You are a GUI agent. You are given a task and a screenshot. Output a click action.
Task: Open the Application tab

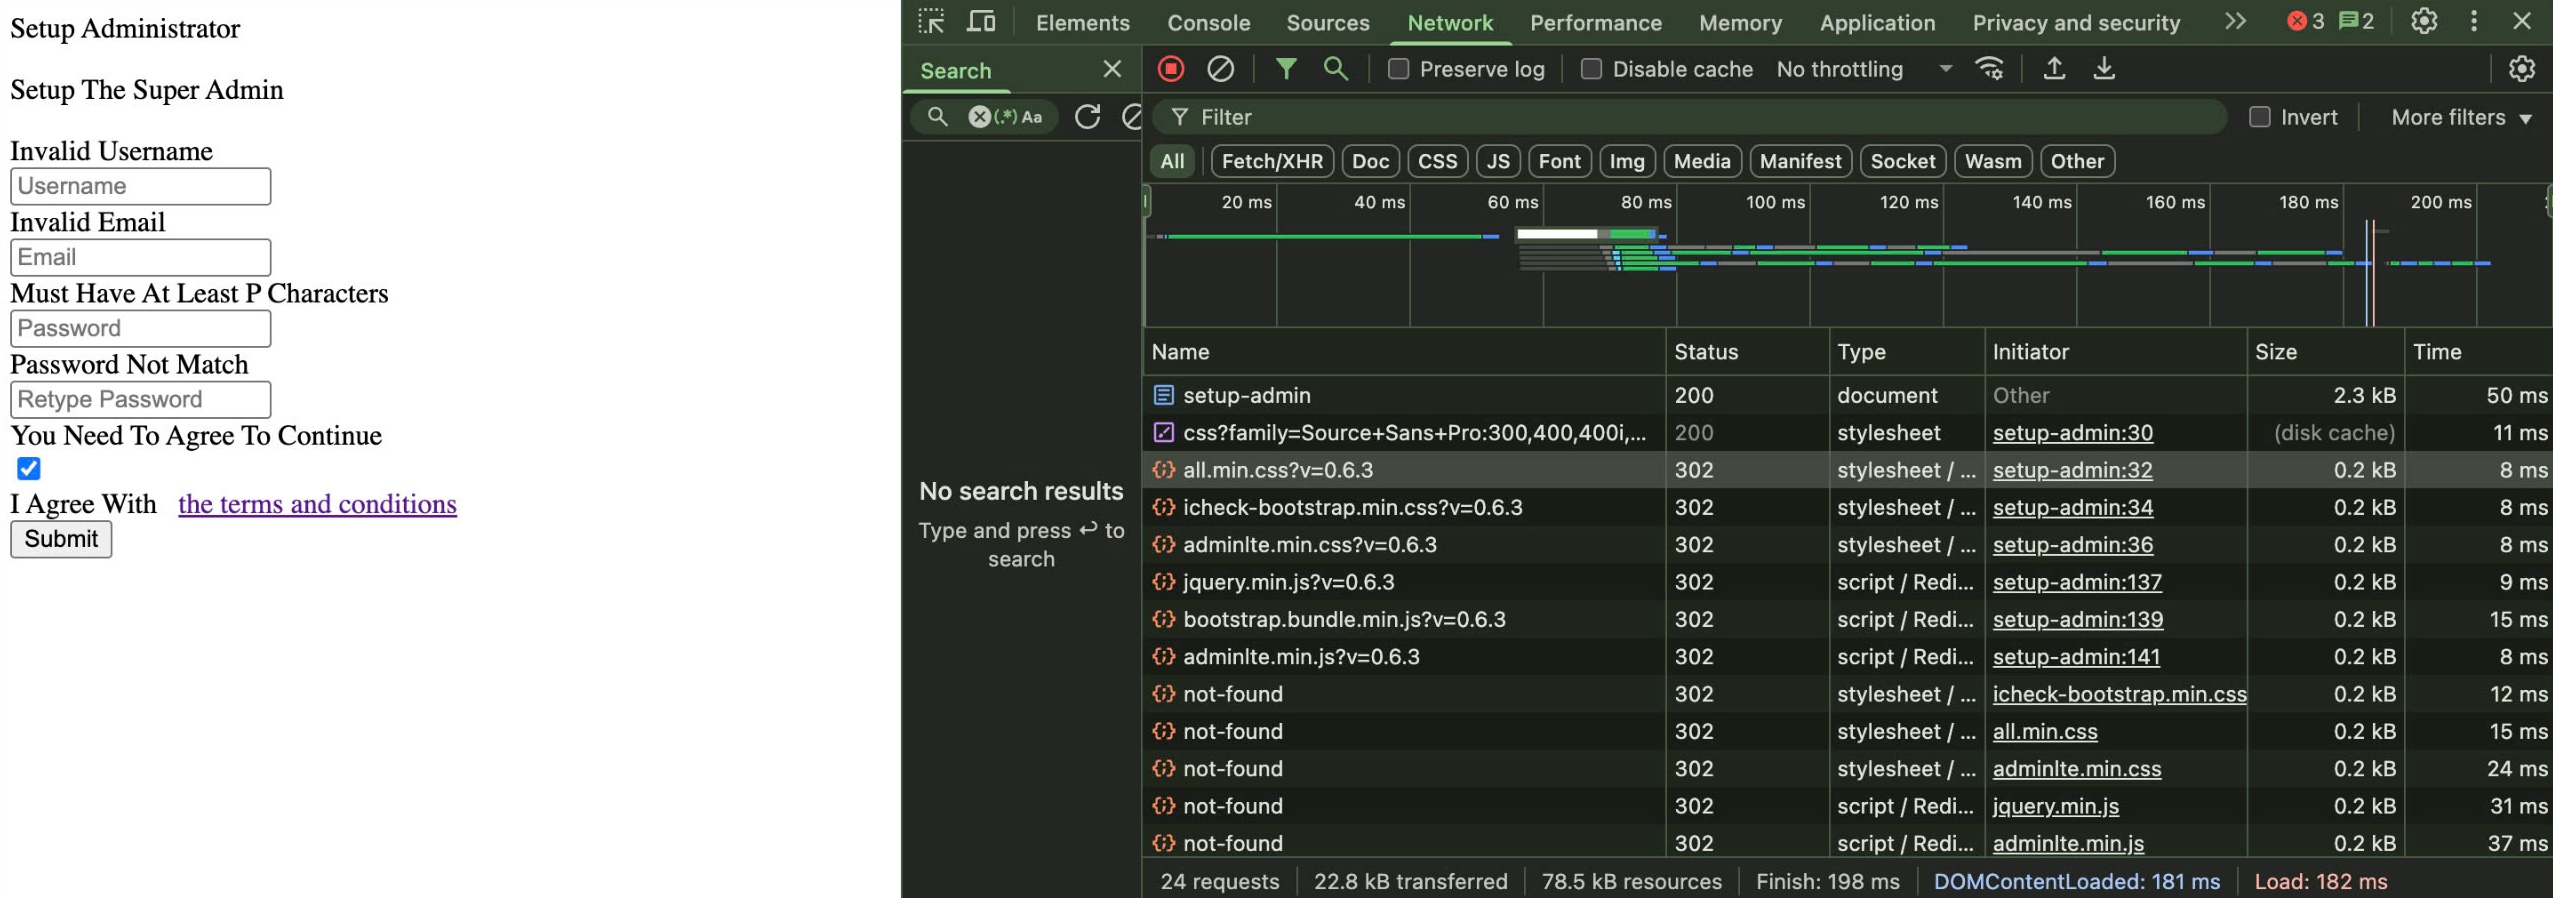(1877, 22)
